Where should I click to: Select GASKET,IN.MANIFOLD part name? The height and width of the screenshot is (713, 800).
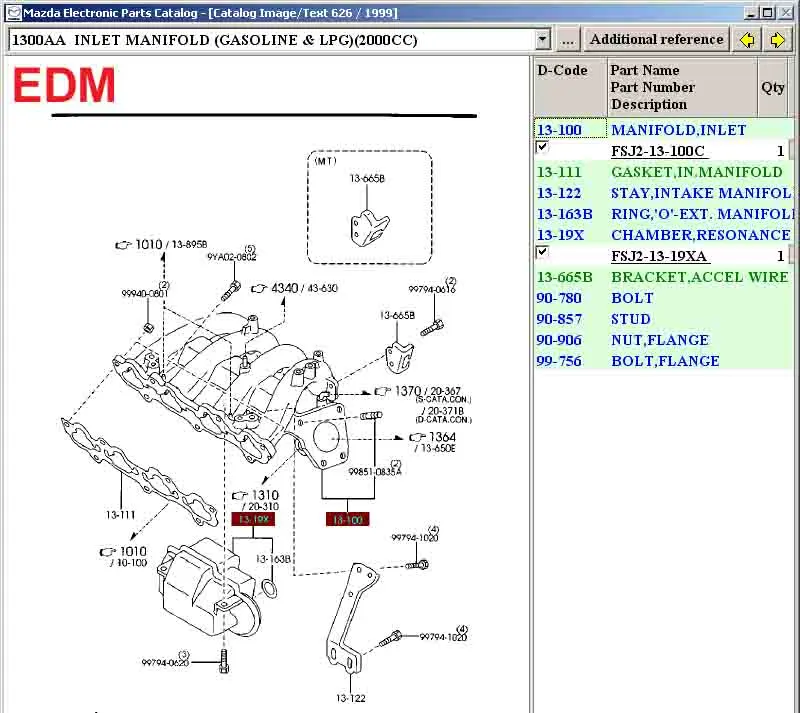pos(696,172)
